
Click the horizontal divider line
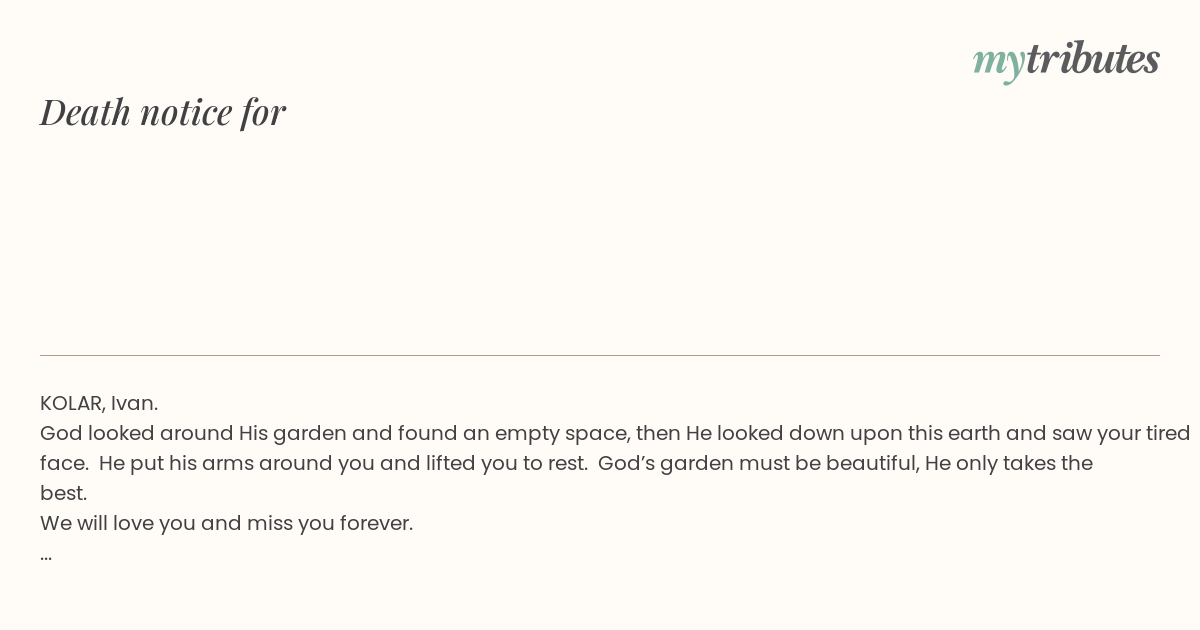coord(600,355)
